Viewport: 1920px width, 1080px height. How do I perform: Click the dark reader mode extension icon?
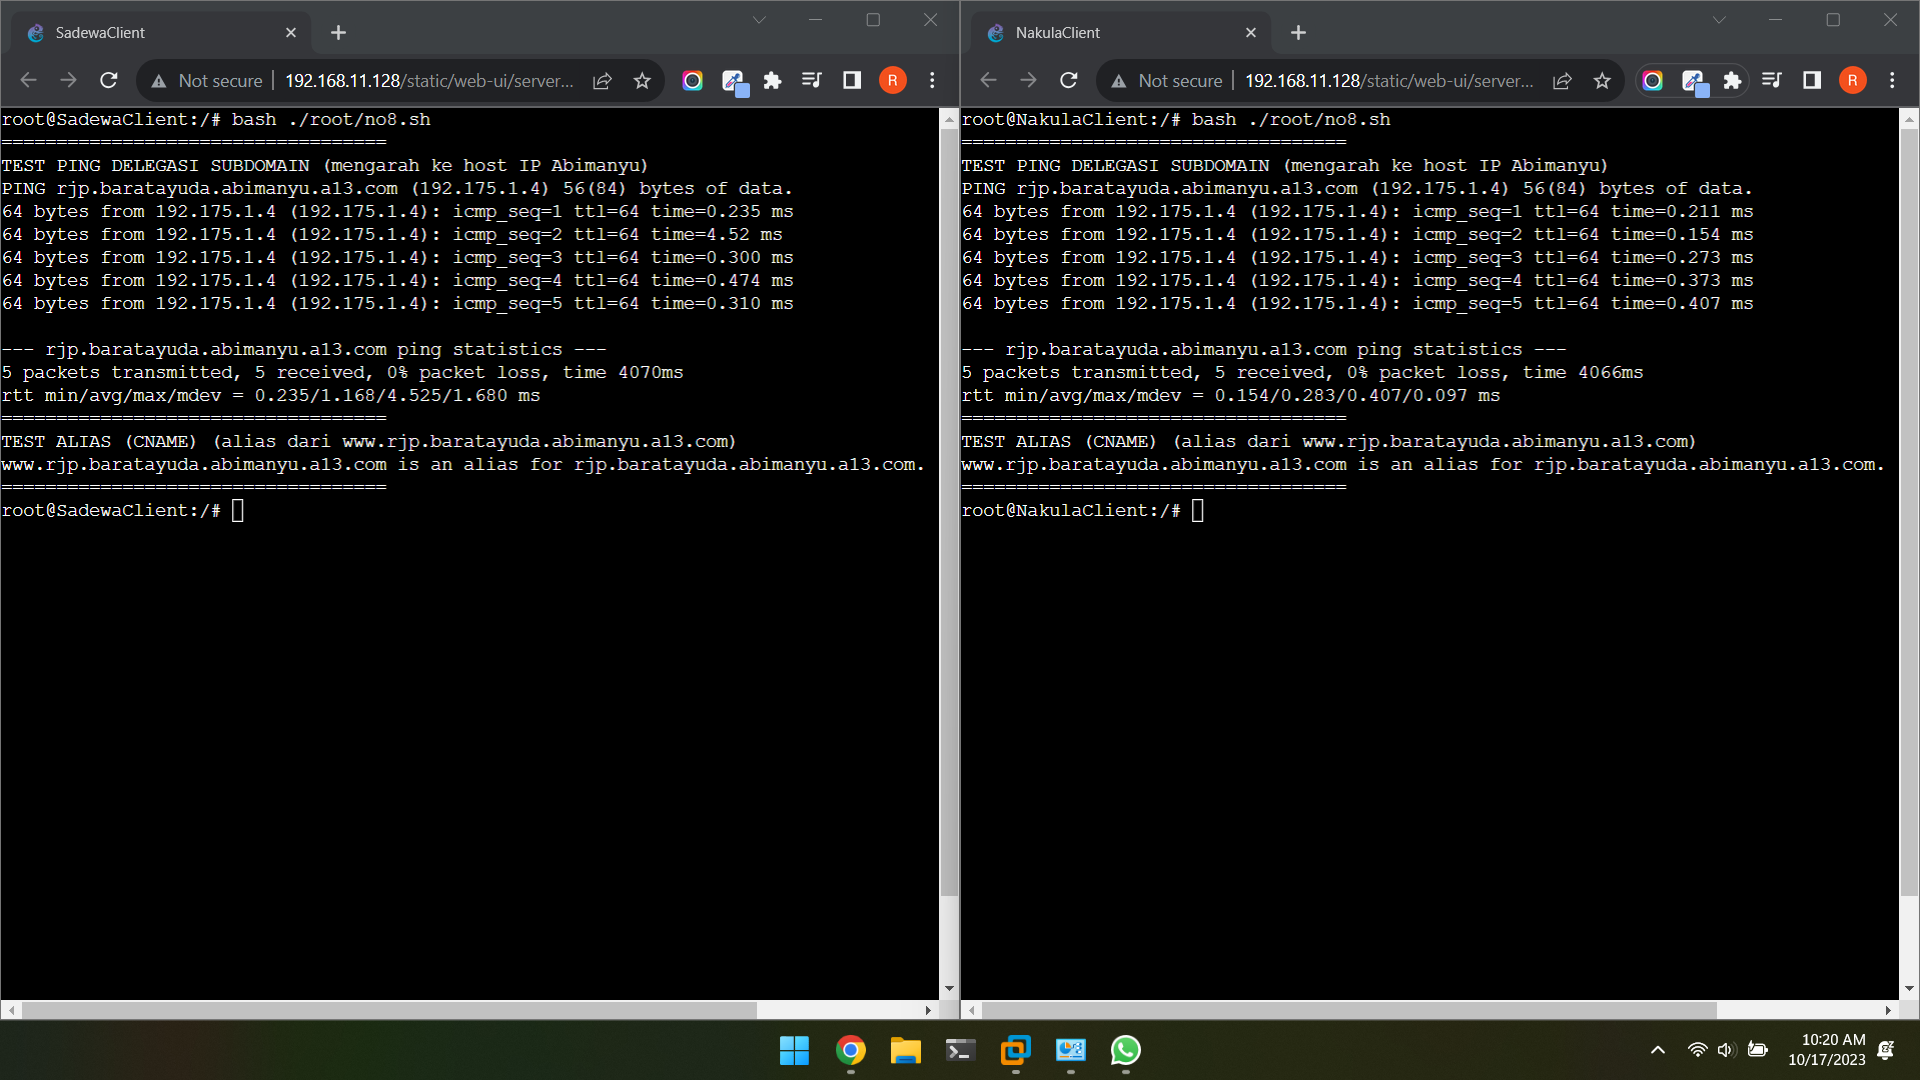[851, 80]
